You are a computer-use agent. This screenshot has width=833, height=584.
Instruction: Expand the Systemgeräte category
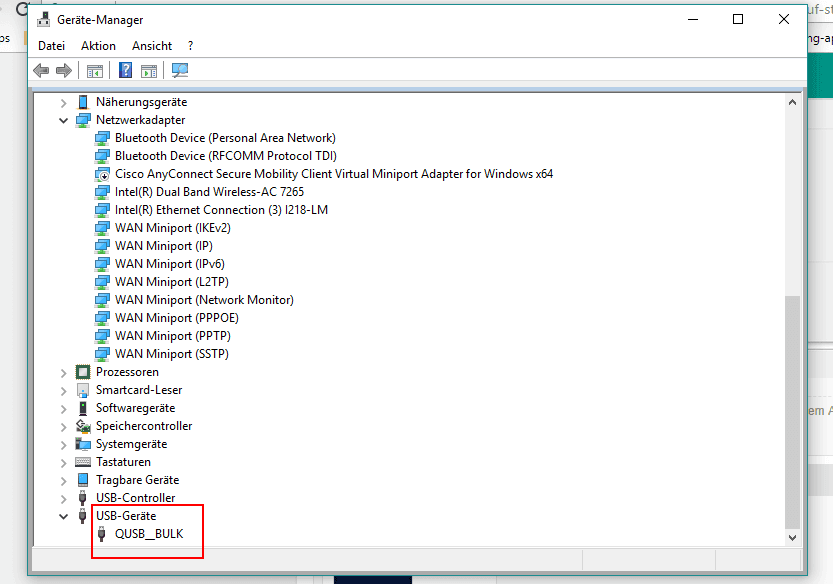pyautogui.click(x=64, y=445)
